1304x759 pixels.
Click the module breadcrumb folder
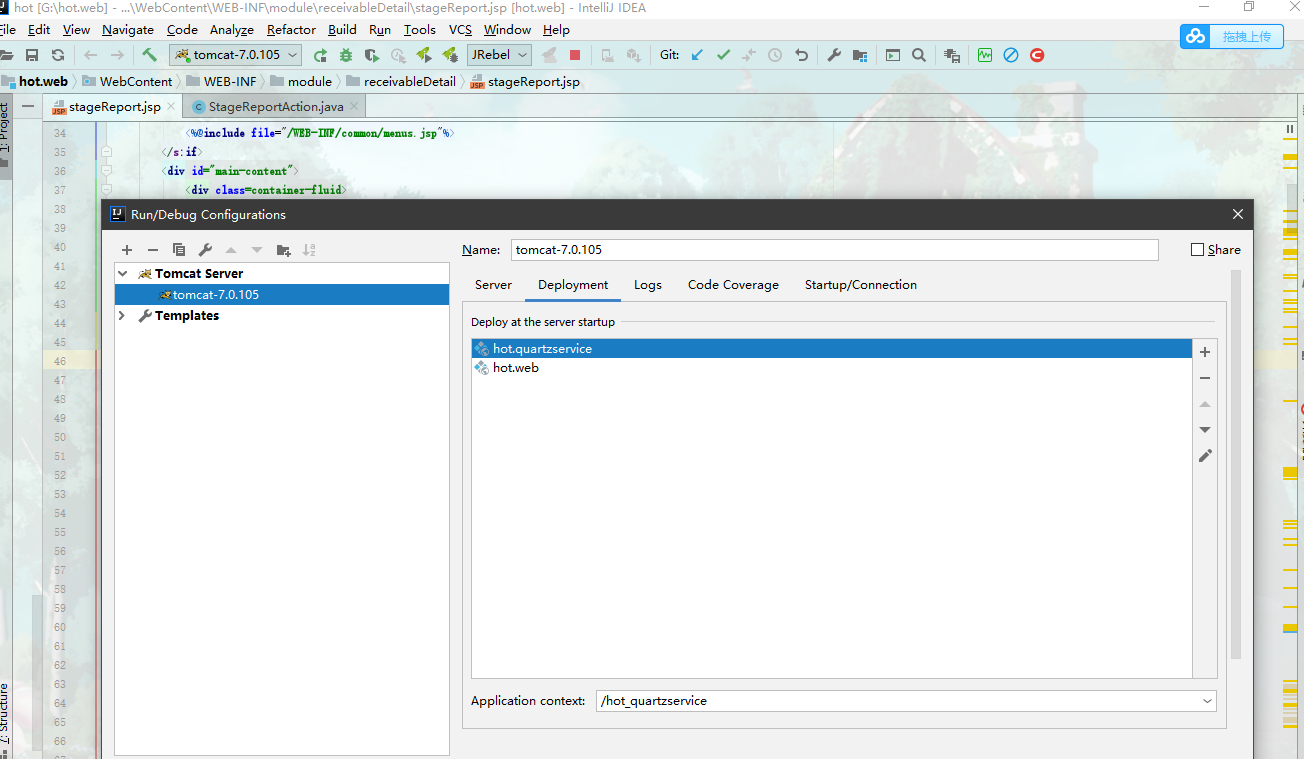click(x=301, y=82)
